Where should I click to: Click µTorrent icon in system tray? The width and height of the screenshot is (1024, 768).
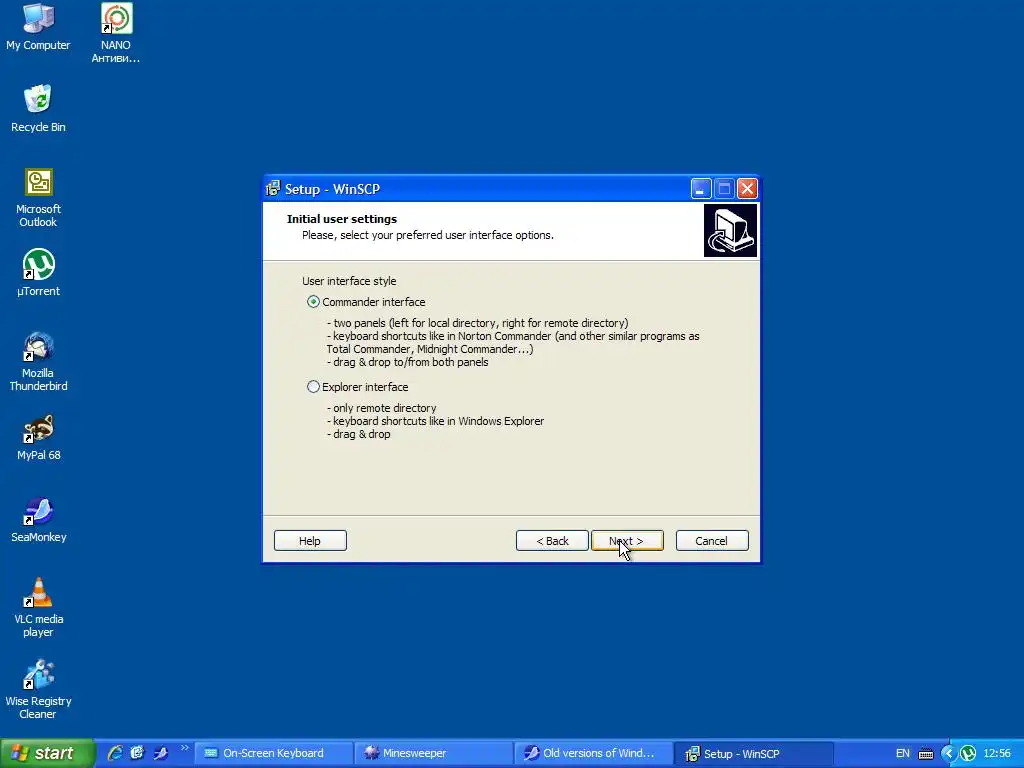968,753
